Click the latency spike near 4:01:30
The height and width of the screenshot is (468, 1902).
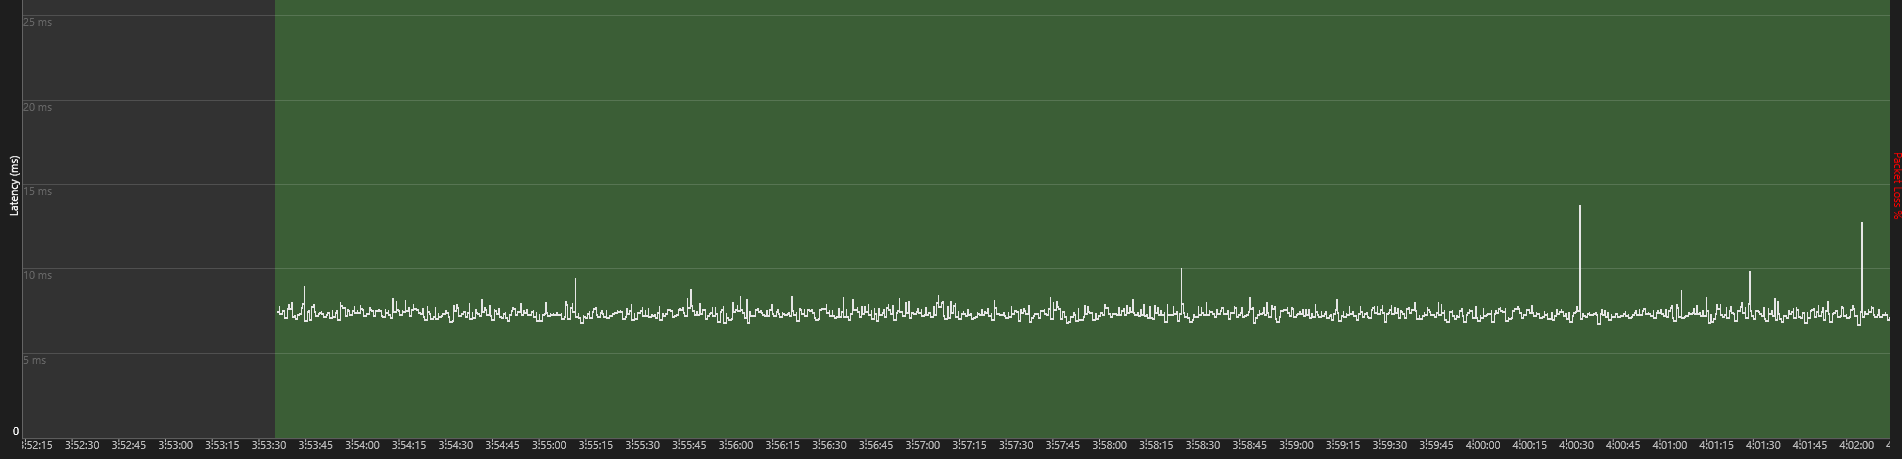click(1750, 291)
